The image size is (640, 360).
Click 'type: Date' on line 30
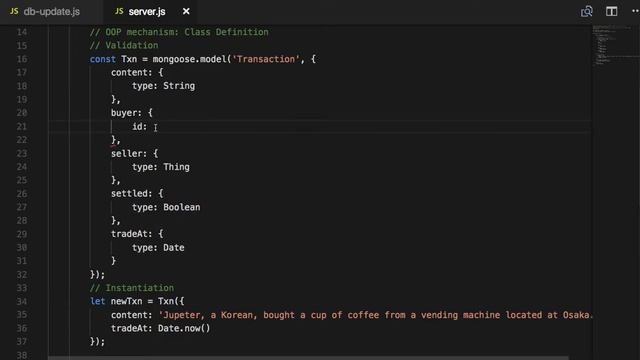point(158,248)
